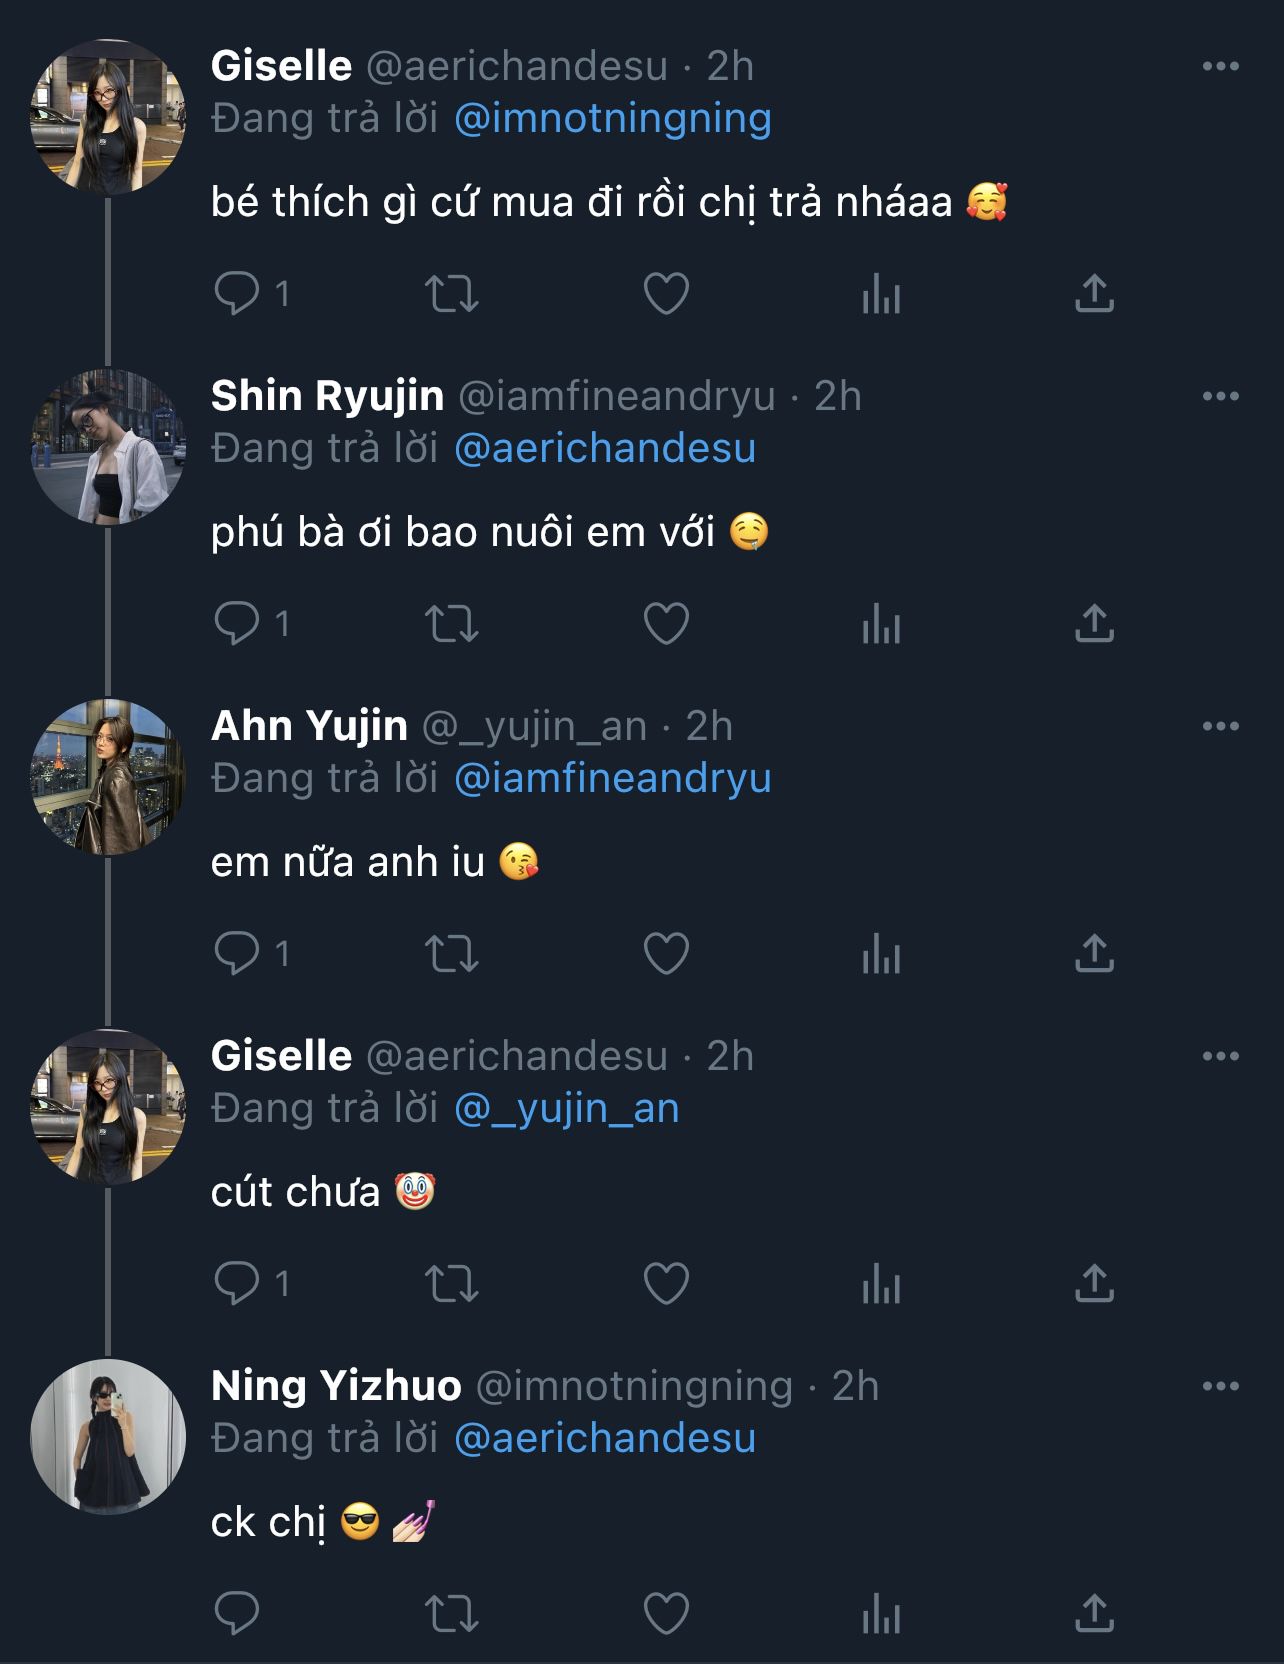Open more options on Ahn Yujin's tweet

(1220, 727)
